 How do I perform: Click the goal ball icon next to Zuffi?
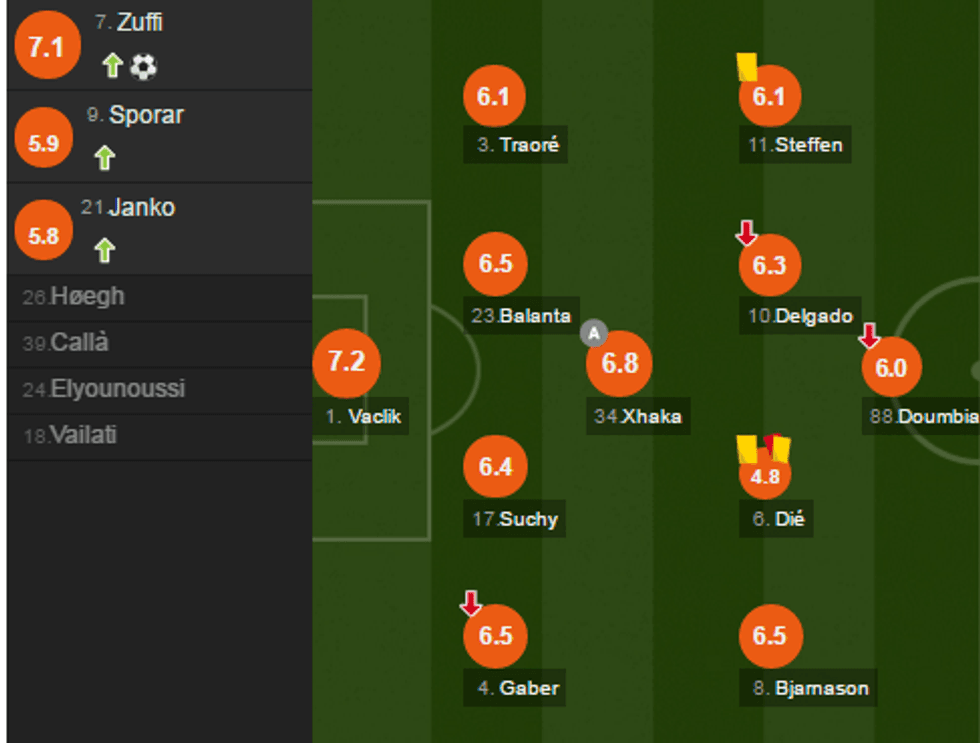coord(144,67)
